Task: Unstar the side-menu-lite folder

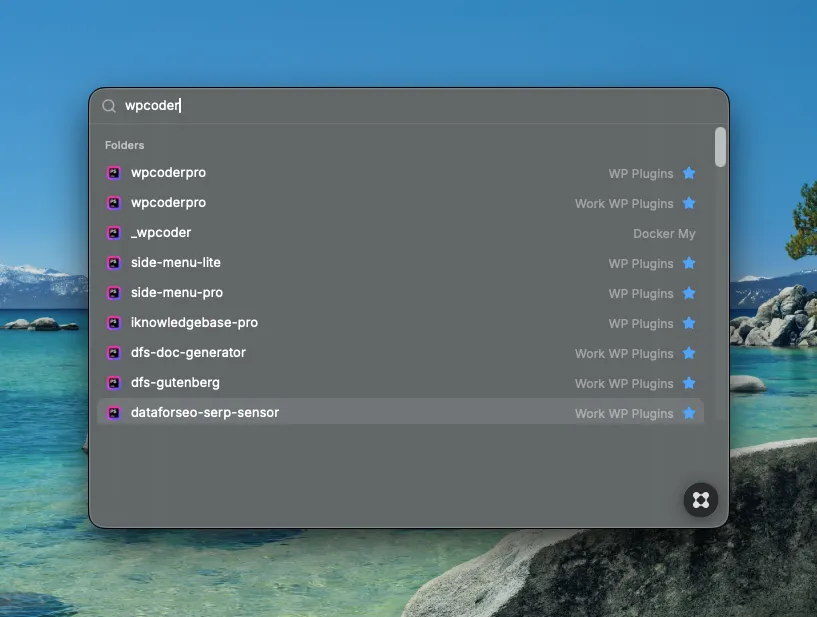Action: coord(689,263)
